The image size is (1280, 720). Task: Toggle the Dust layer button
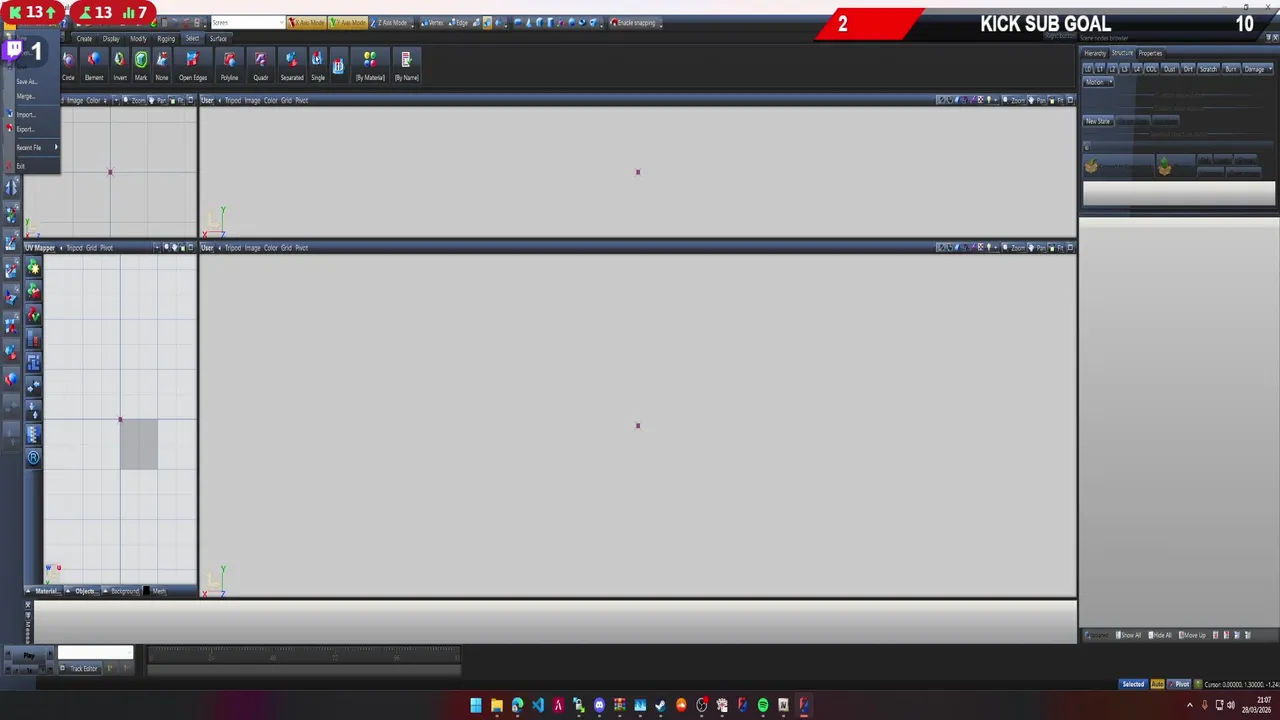tap(1169, 69)
